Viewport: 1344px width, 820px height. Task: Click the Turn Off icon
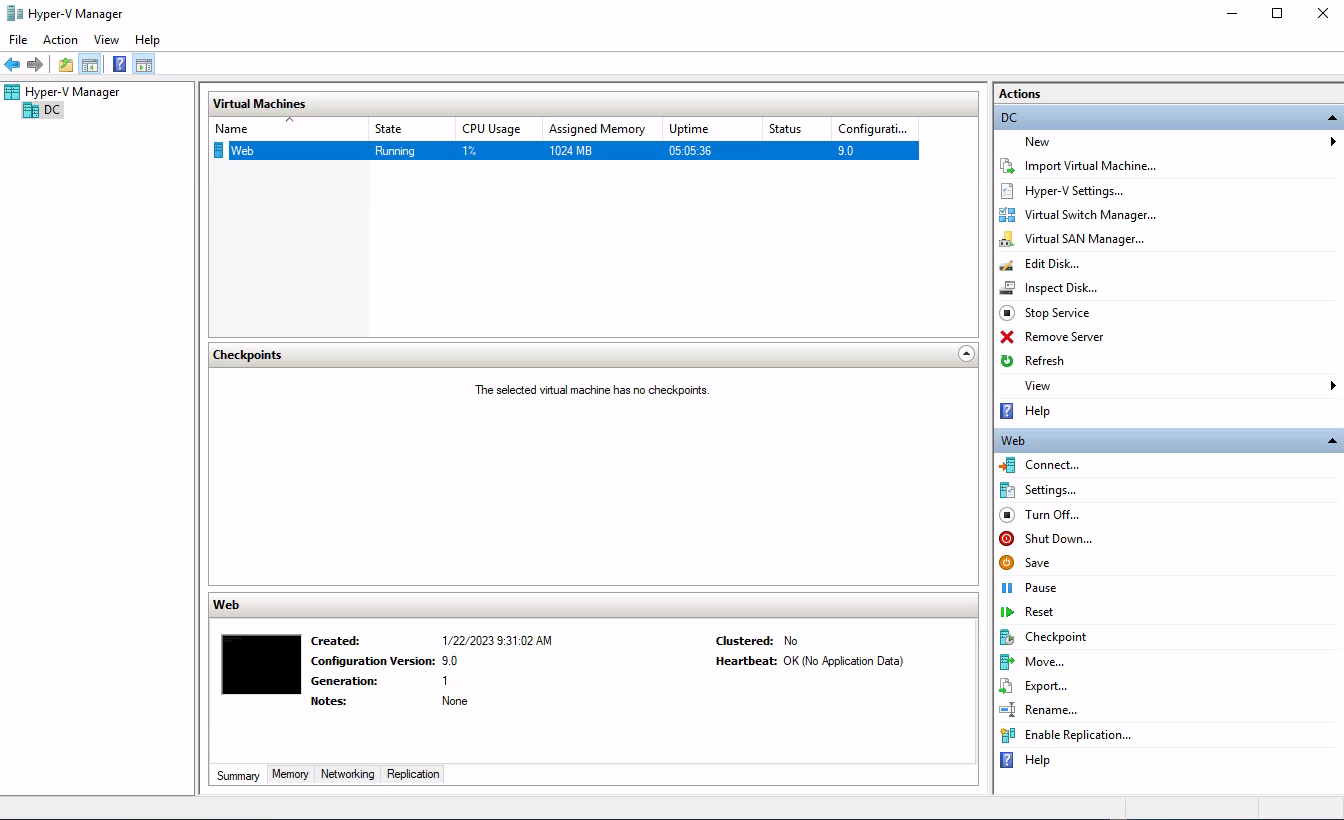[1007, 515]
